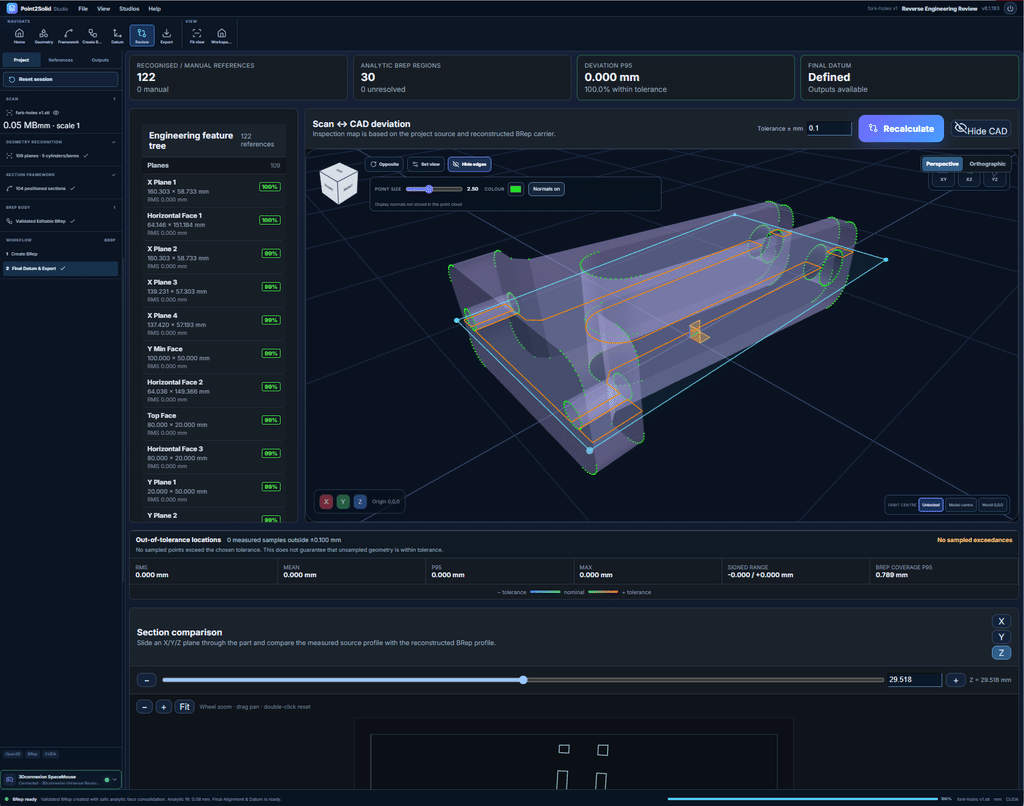The image size is (1024, 806).
Task: Flip the view with the Opposite button
Action: pos(385,164)
